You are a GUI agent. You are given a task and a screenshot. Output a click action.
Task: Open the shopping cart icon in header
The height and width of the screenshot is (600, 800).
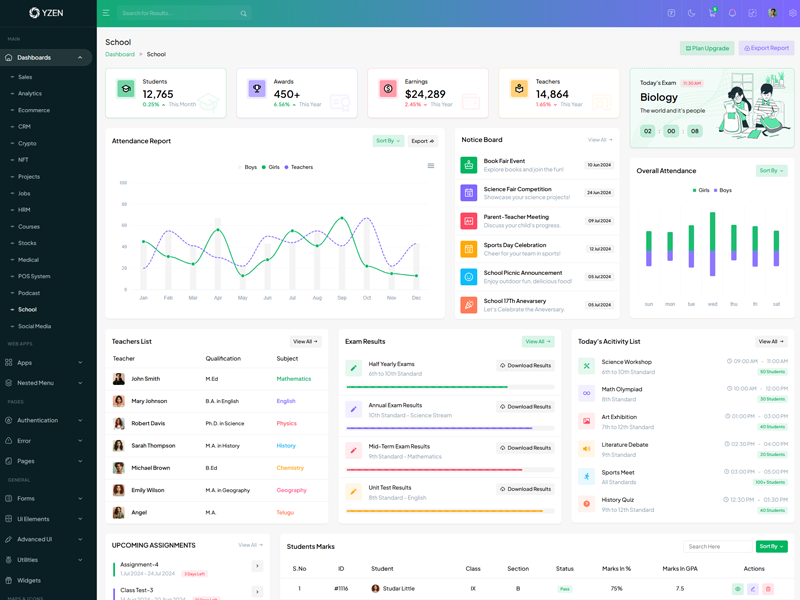[712, 13]
